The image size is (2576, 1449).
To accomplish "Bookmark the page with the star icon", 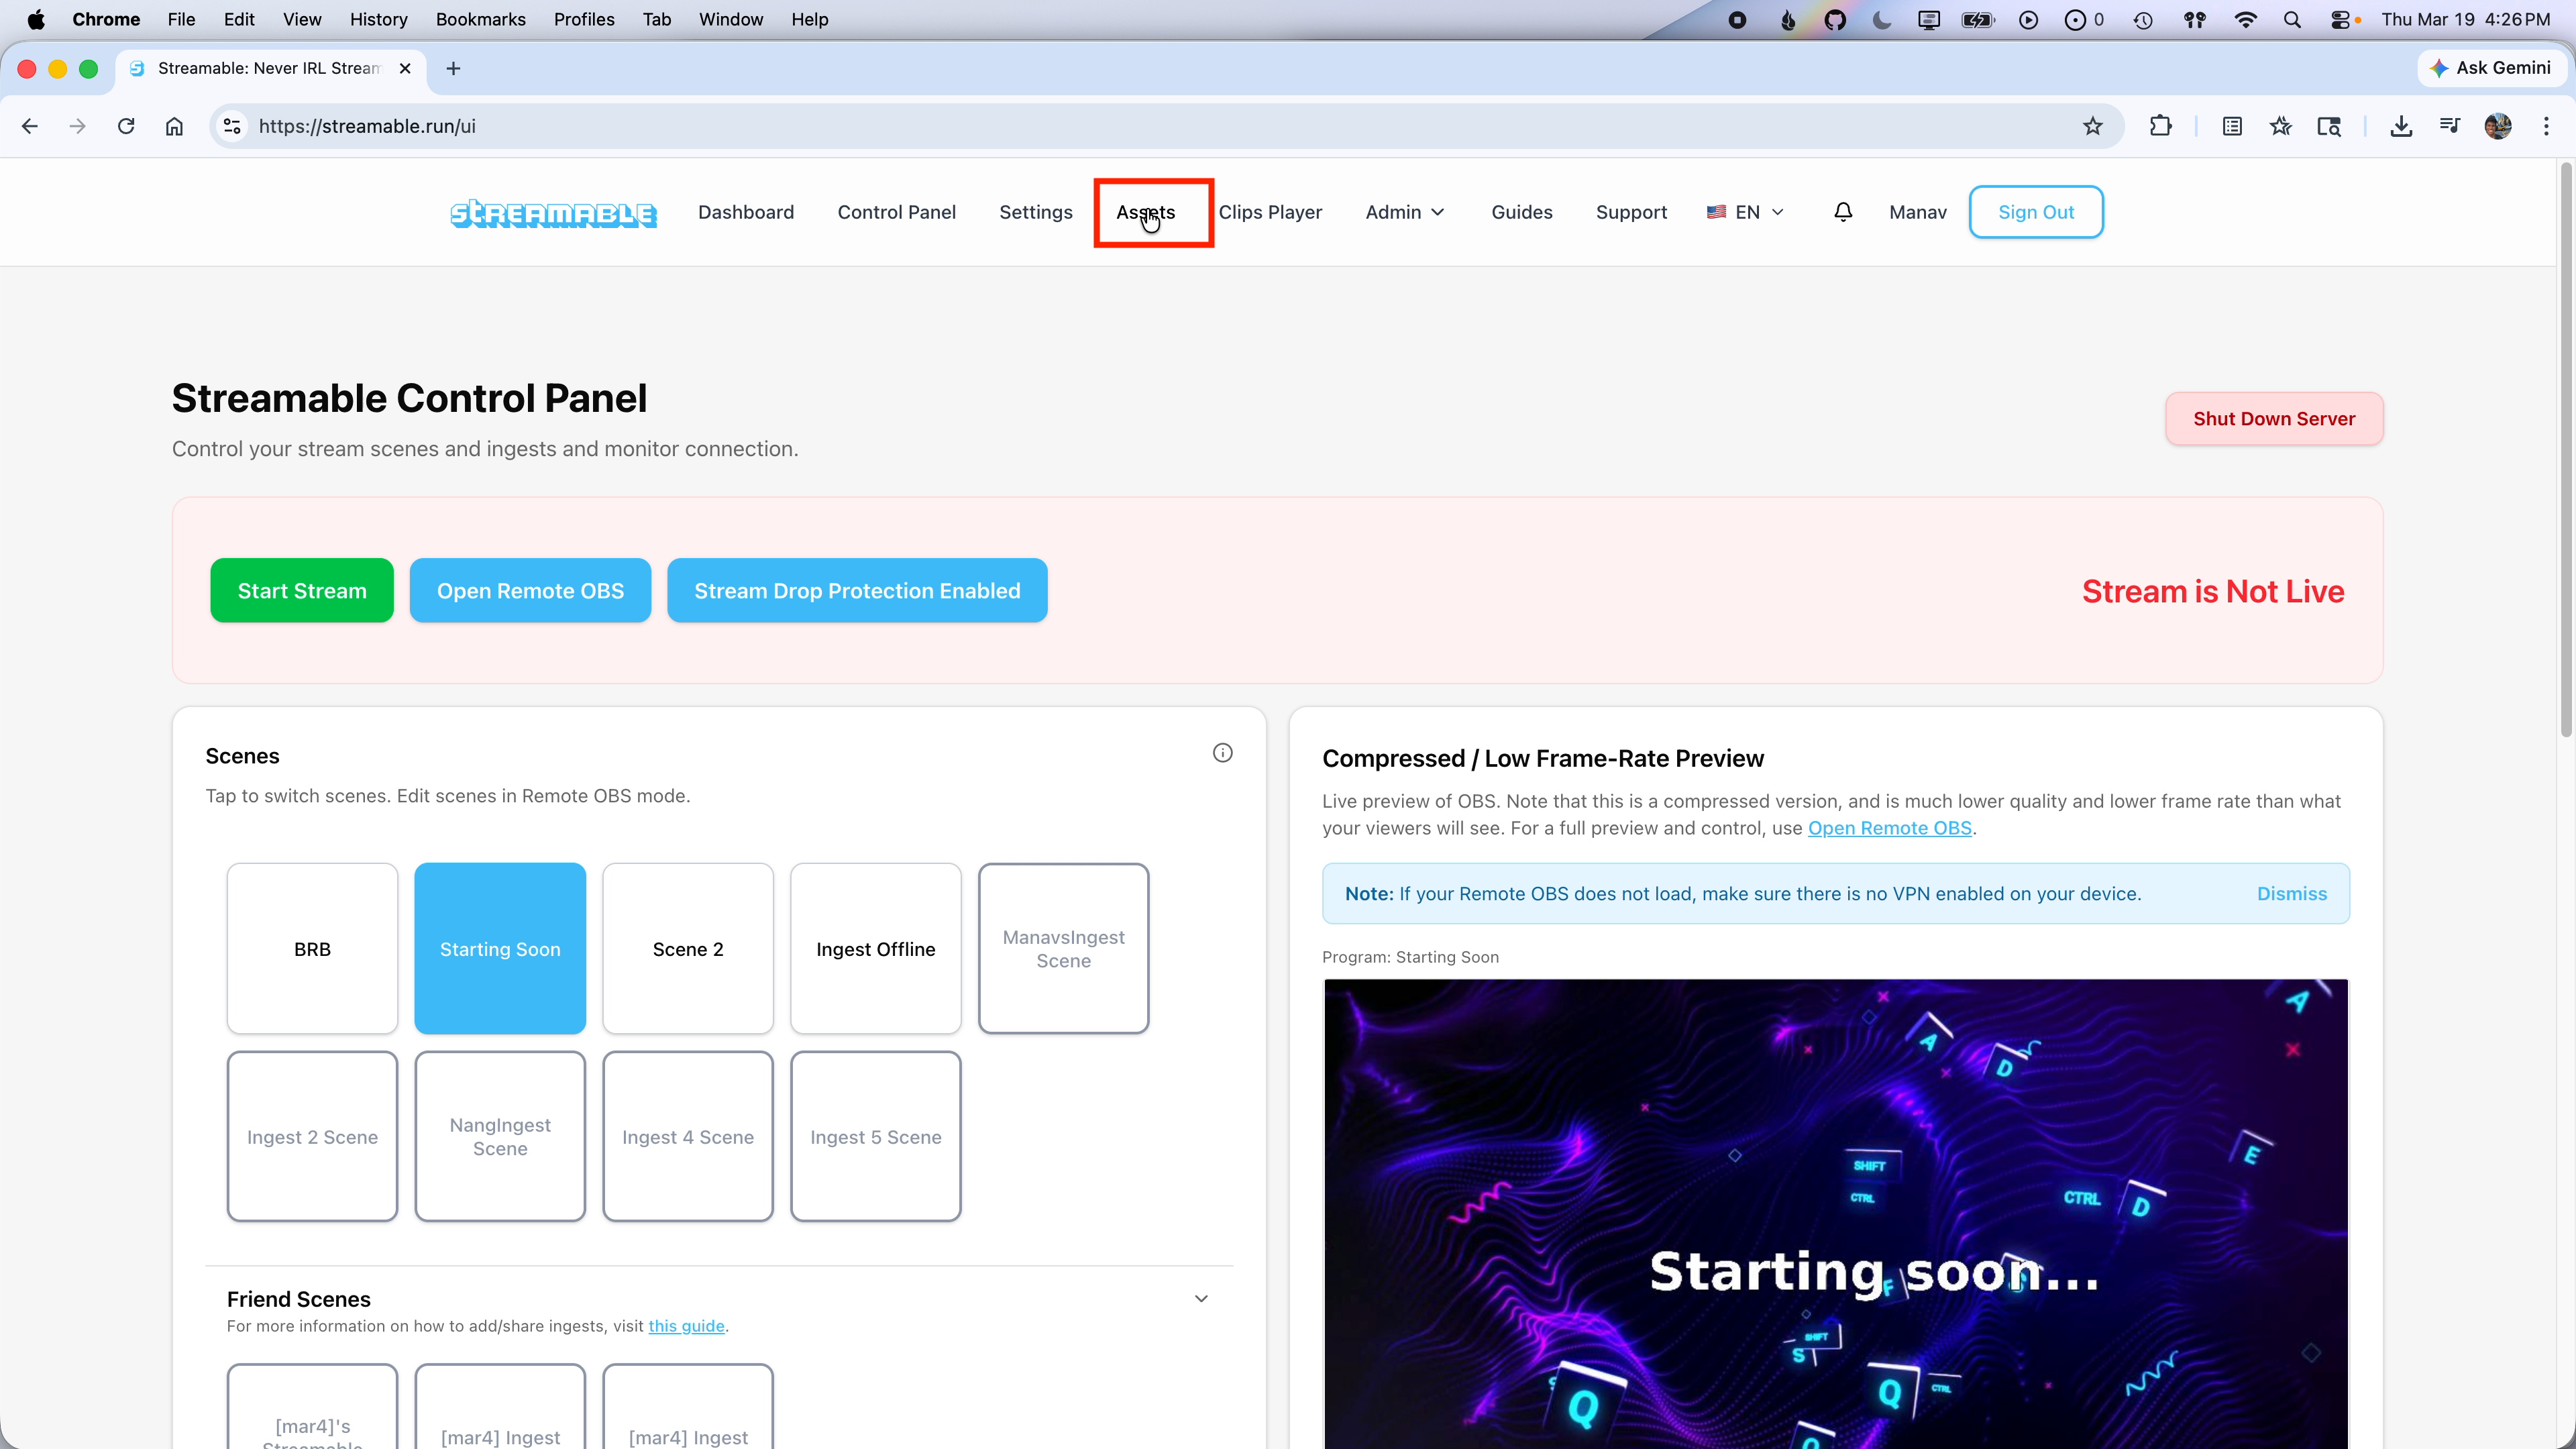I will (2092, 126).
